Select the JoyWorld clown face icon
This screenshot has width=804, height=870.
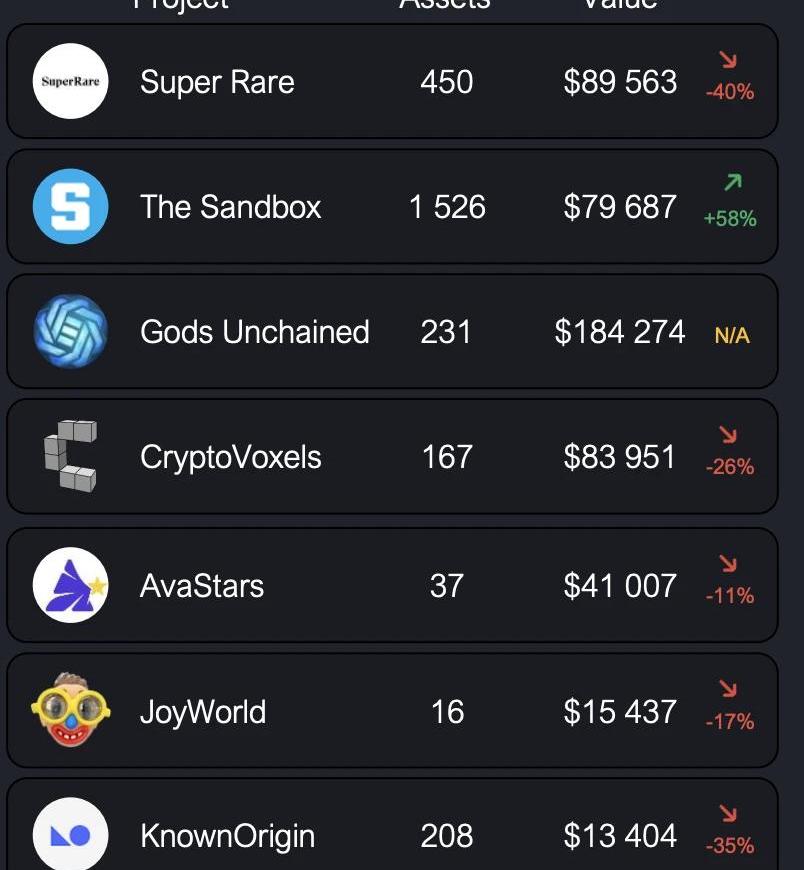70,711
